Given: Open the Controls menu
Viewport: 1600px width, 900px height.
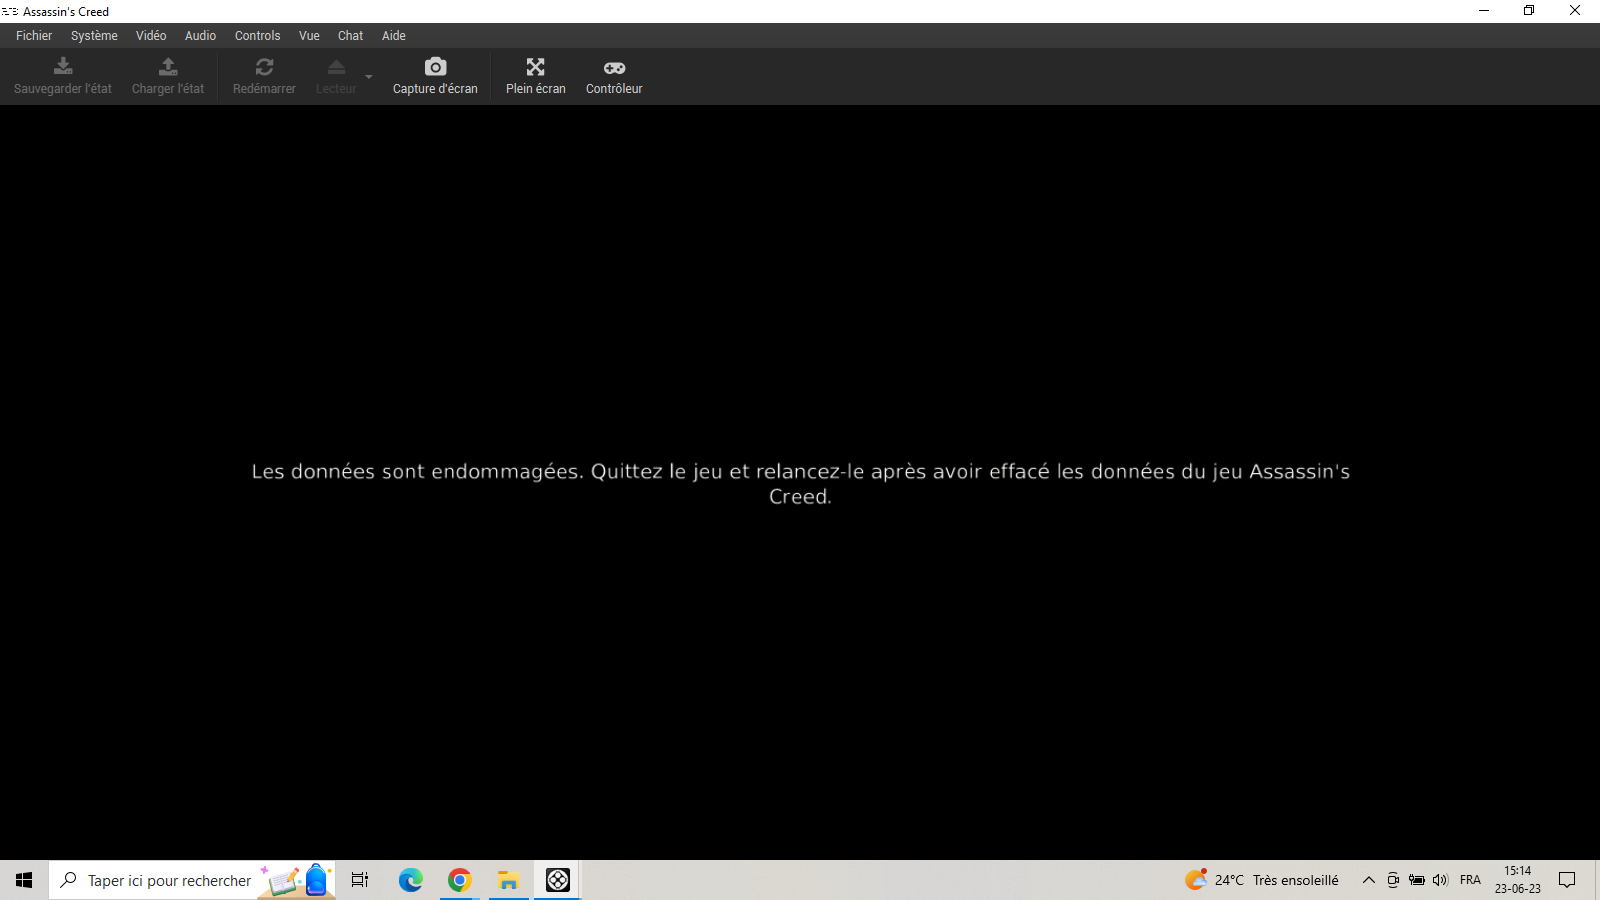Looking at the screenshot, I should click(x=257, y=36).
